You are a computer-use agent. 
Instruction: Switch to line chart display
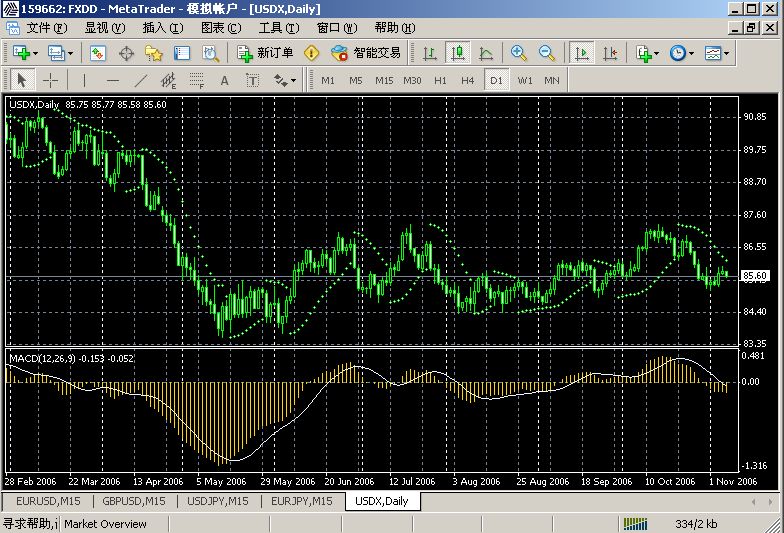tap(486, 53)
